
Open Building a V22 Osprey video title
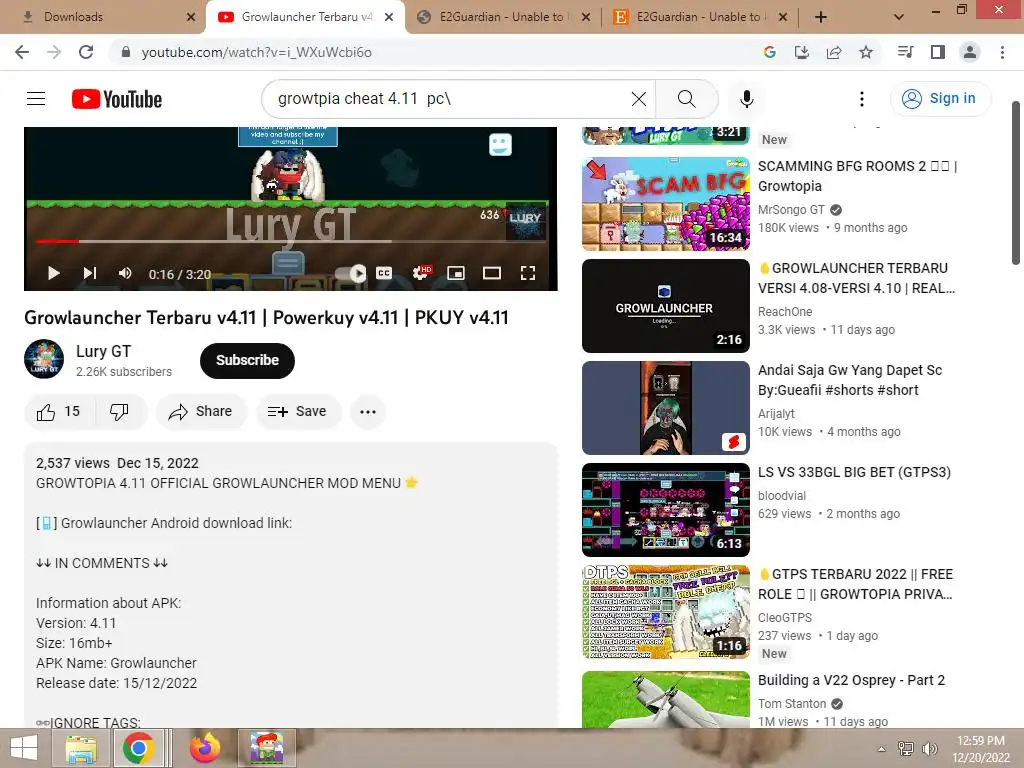click(851, 680)
